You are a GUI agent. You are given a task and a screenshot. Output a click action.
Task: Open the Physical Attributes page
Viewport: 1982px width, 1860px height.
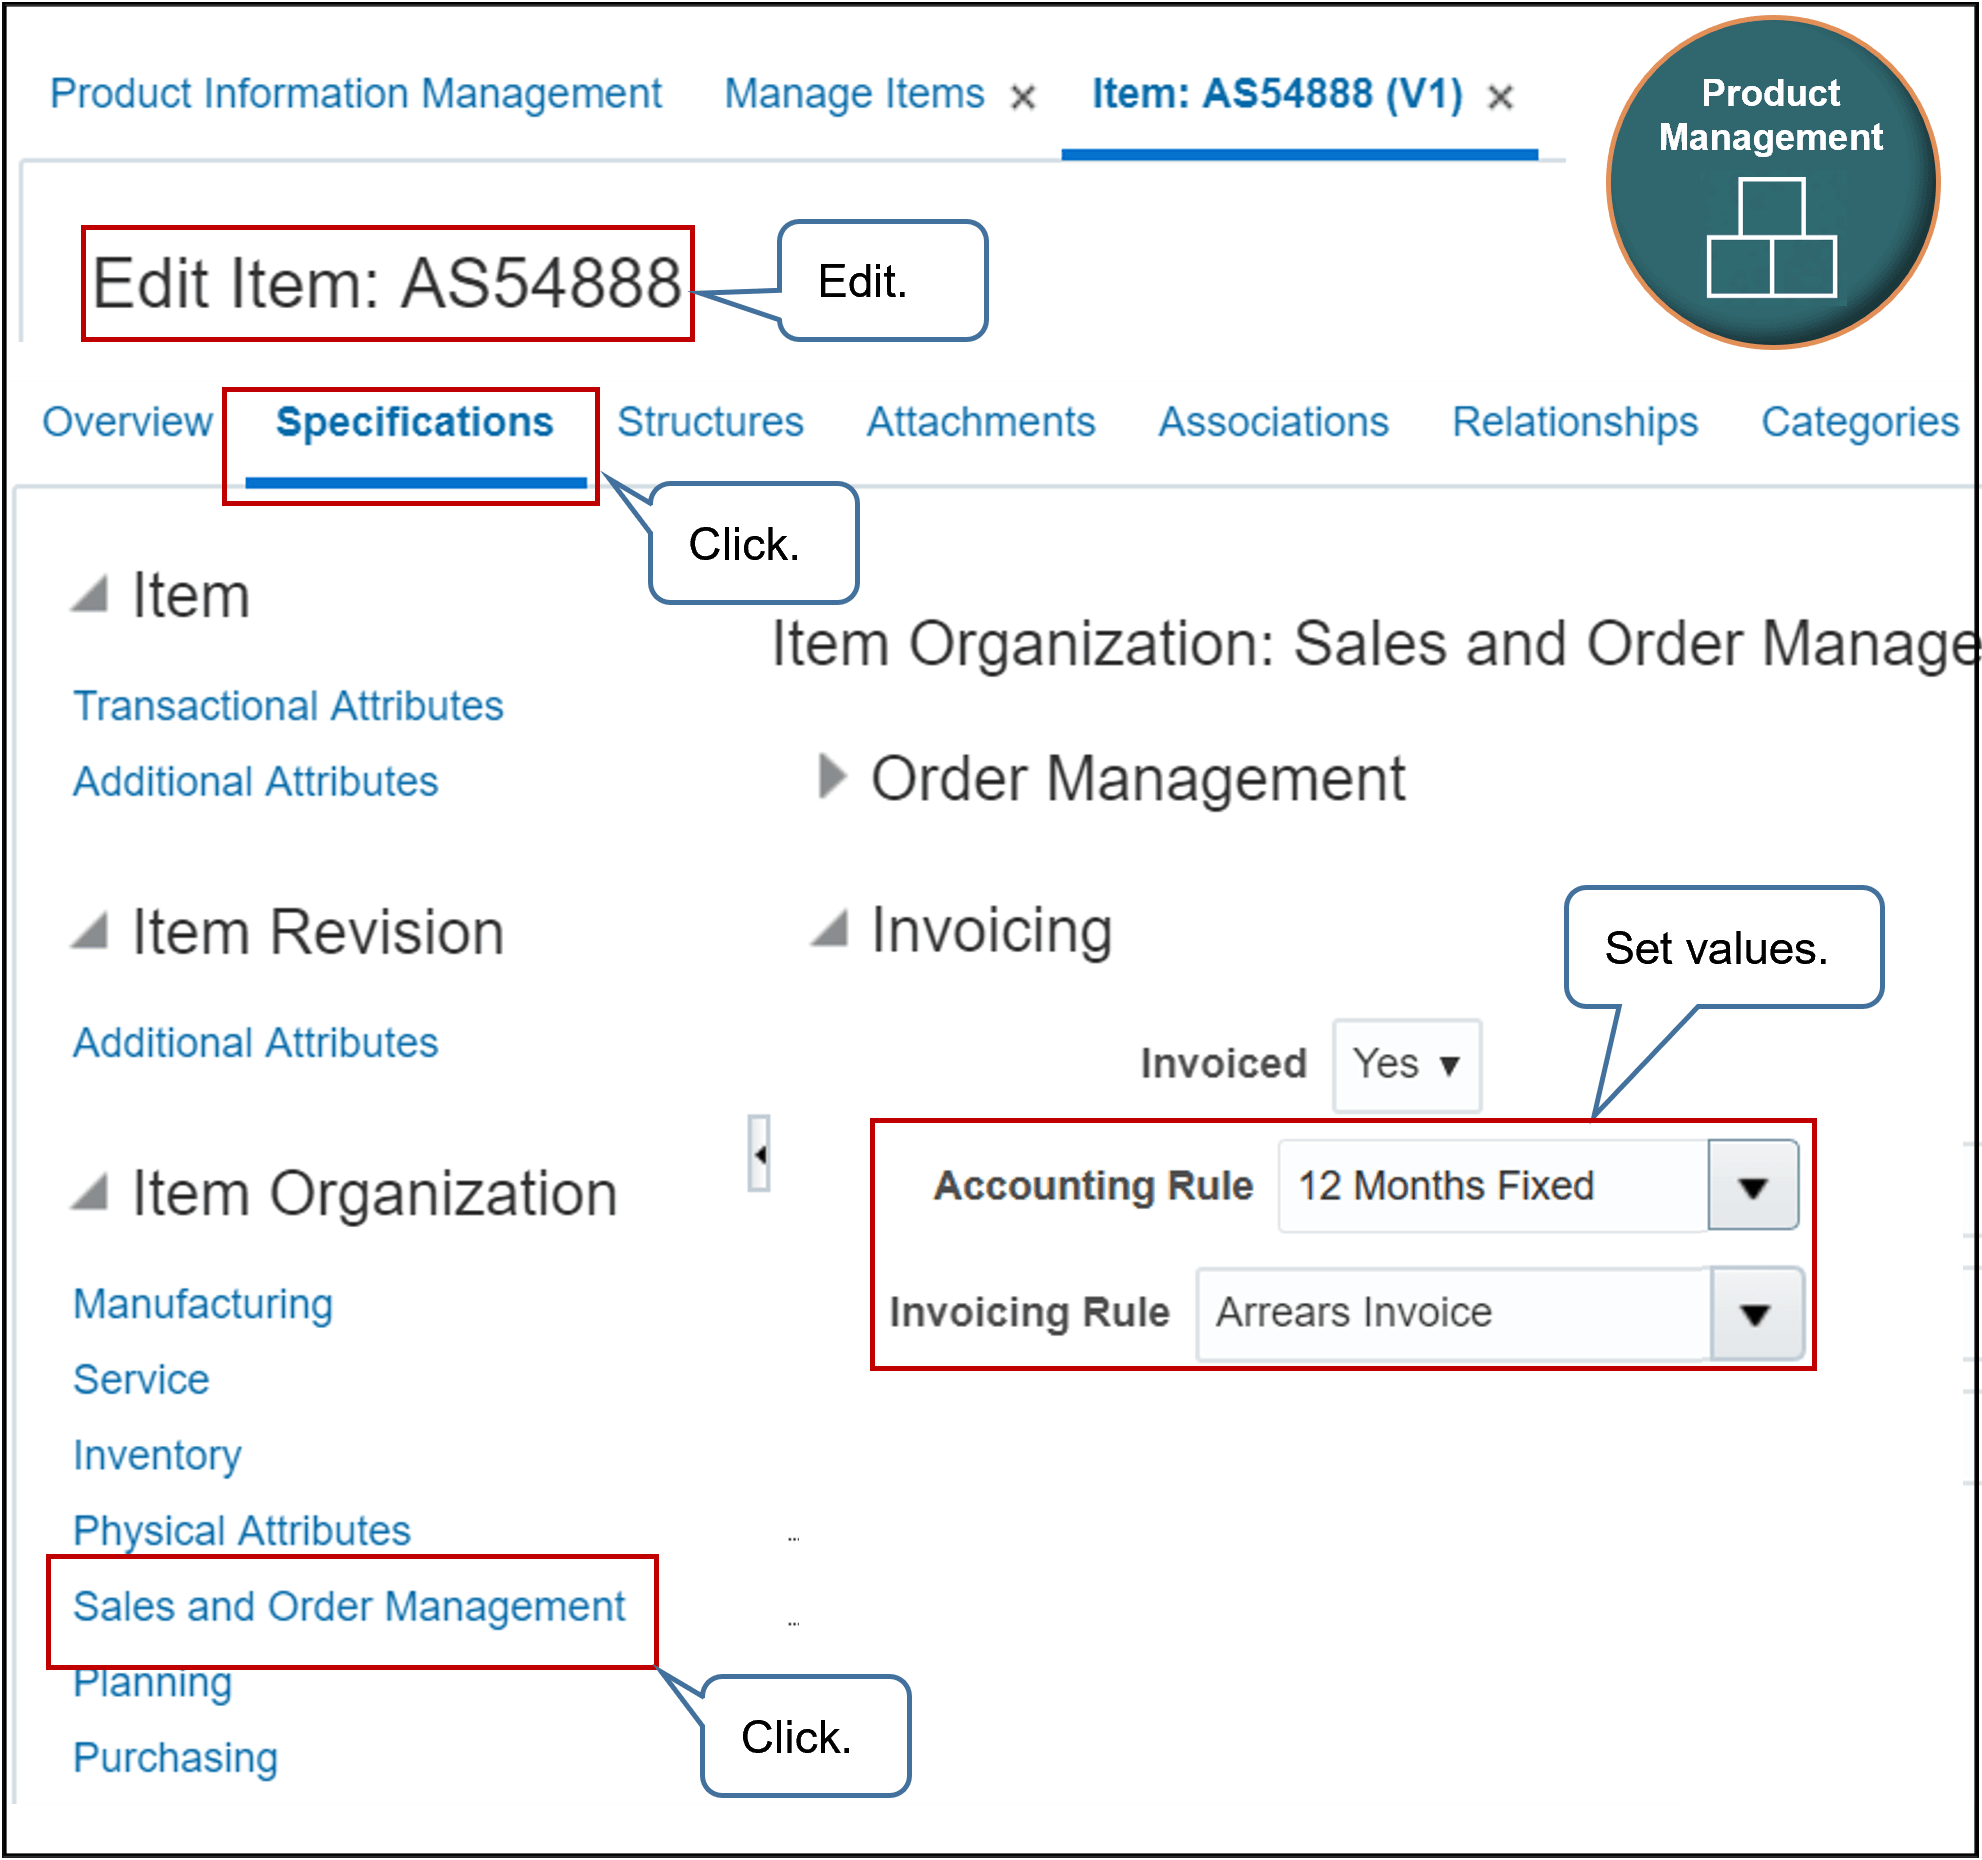(x=241, y=1530)
